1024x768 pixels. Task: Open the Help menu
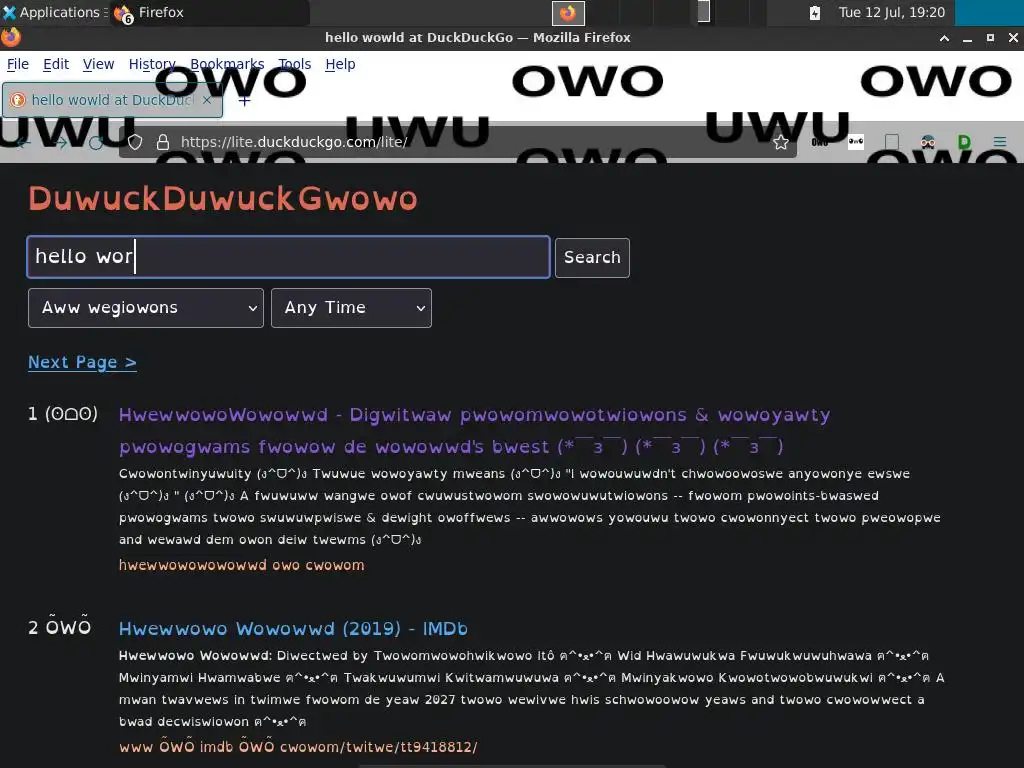tap(340, 64)
